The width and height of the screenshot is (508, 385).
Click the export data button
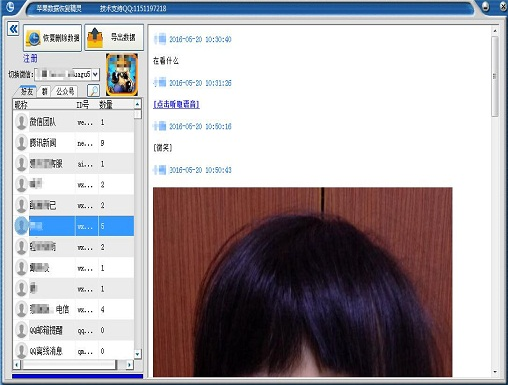(114, 37)
